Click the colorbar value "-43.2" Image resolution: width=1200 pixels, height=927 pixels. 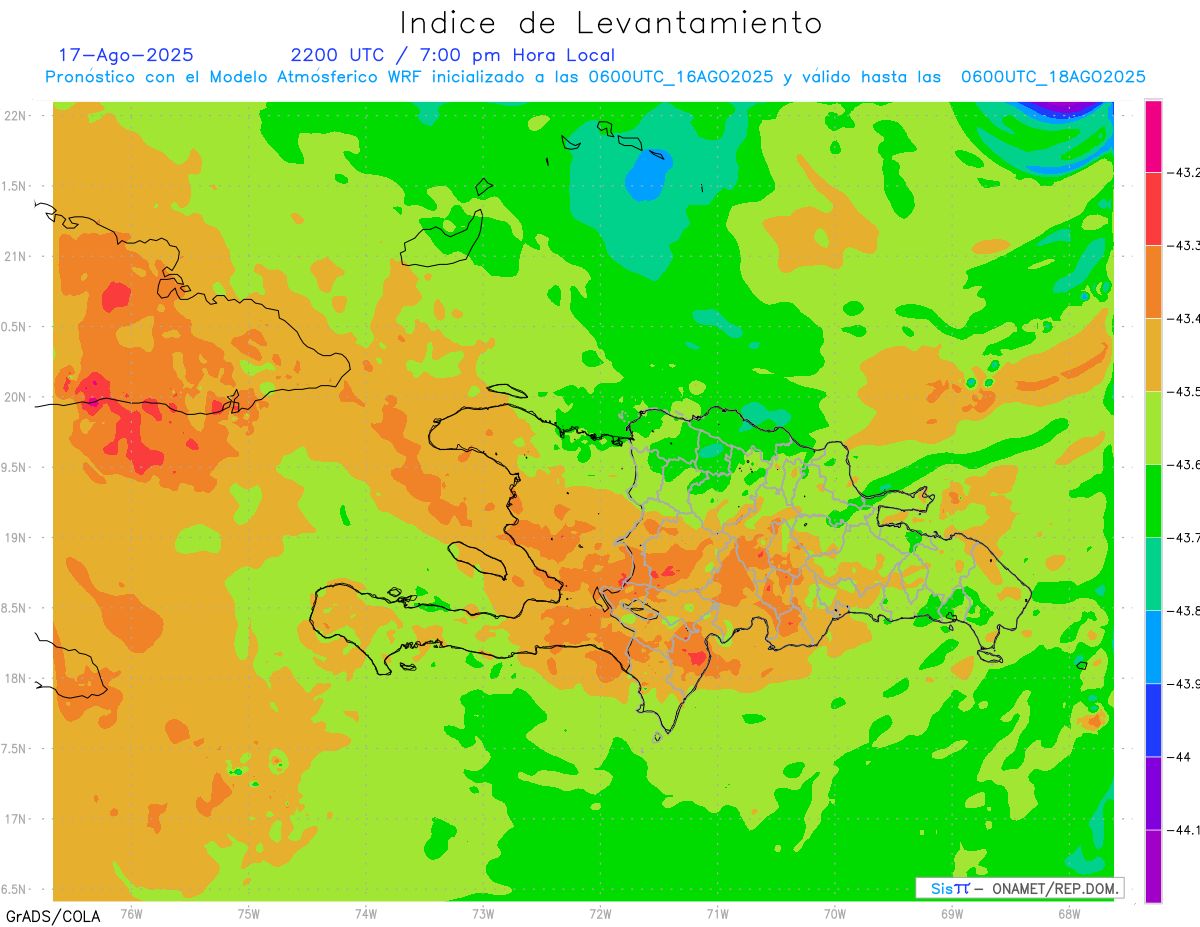click(x=1183, y=173)
